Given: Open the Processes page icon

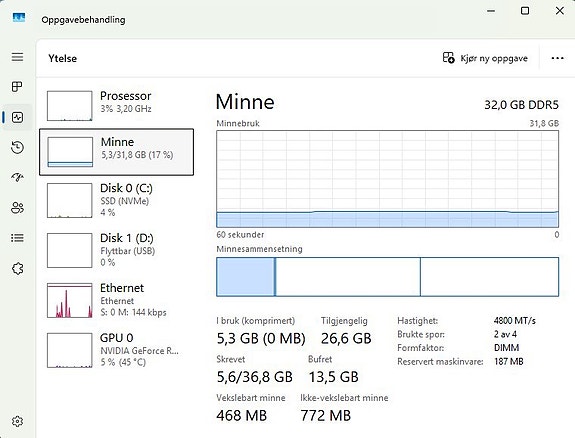Looking at the screenshot, I should pyautogui.click(x=17, y=87).
